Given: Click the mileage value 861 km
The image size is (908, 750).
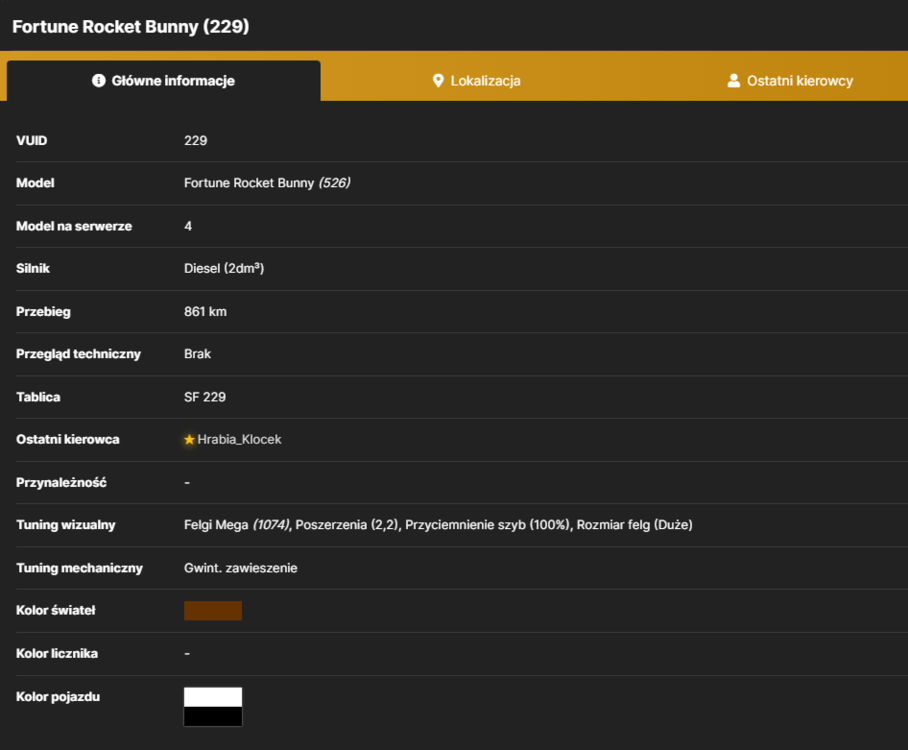Looking at the screenshot, I should tap(206, 312).
